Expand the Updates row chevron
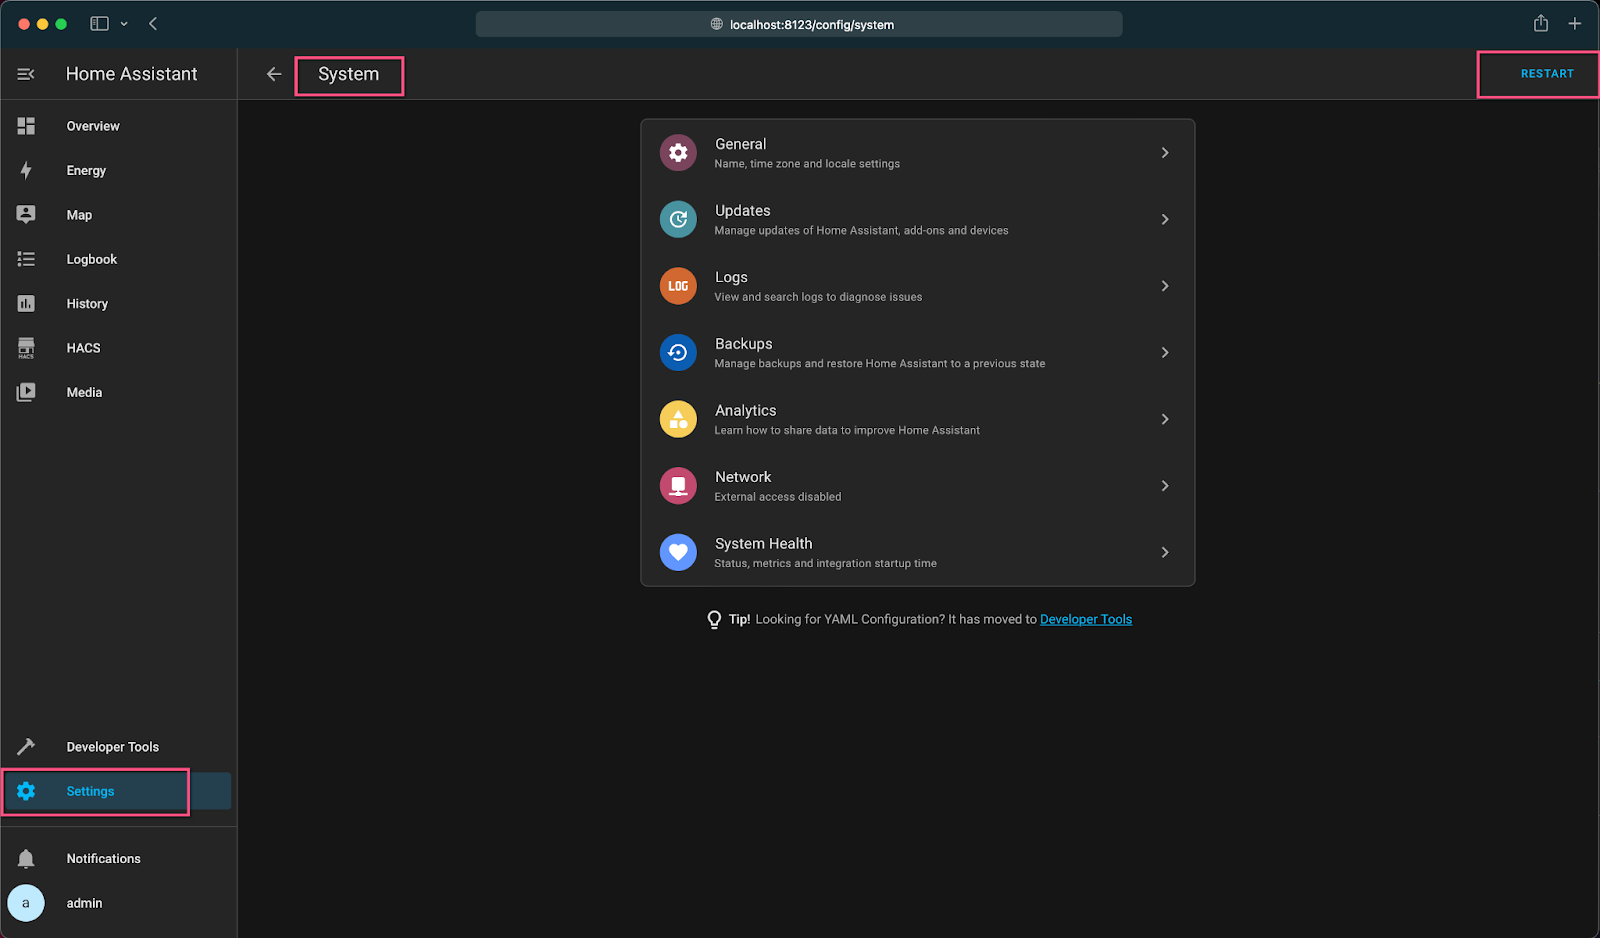 tap(1165, 219)
